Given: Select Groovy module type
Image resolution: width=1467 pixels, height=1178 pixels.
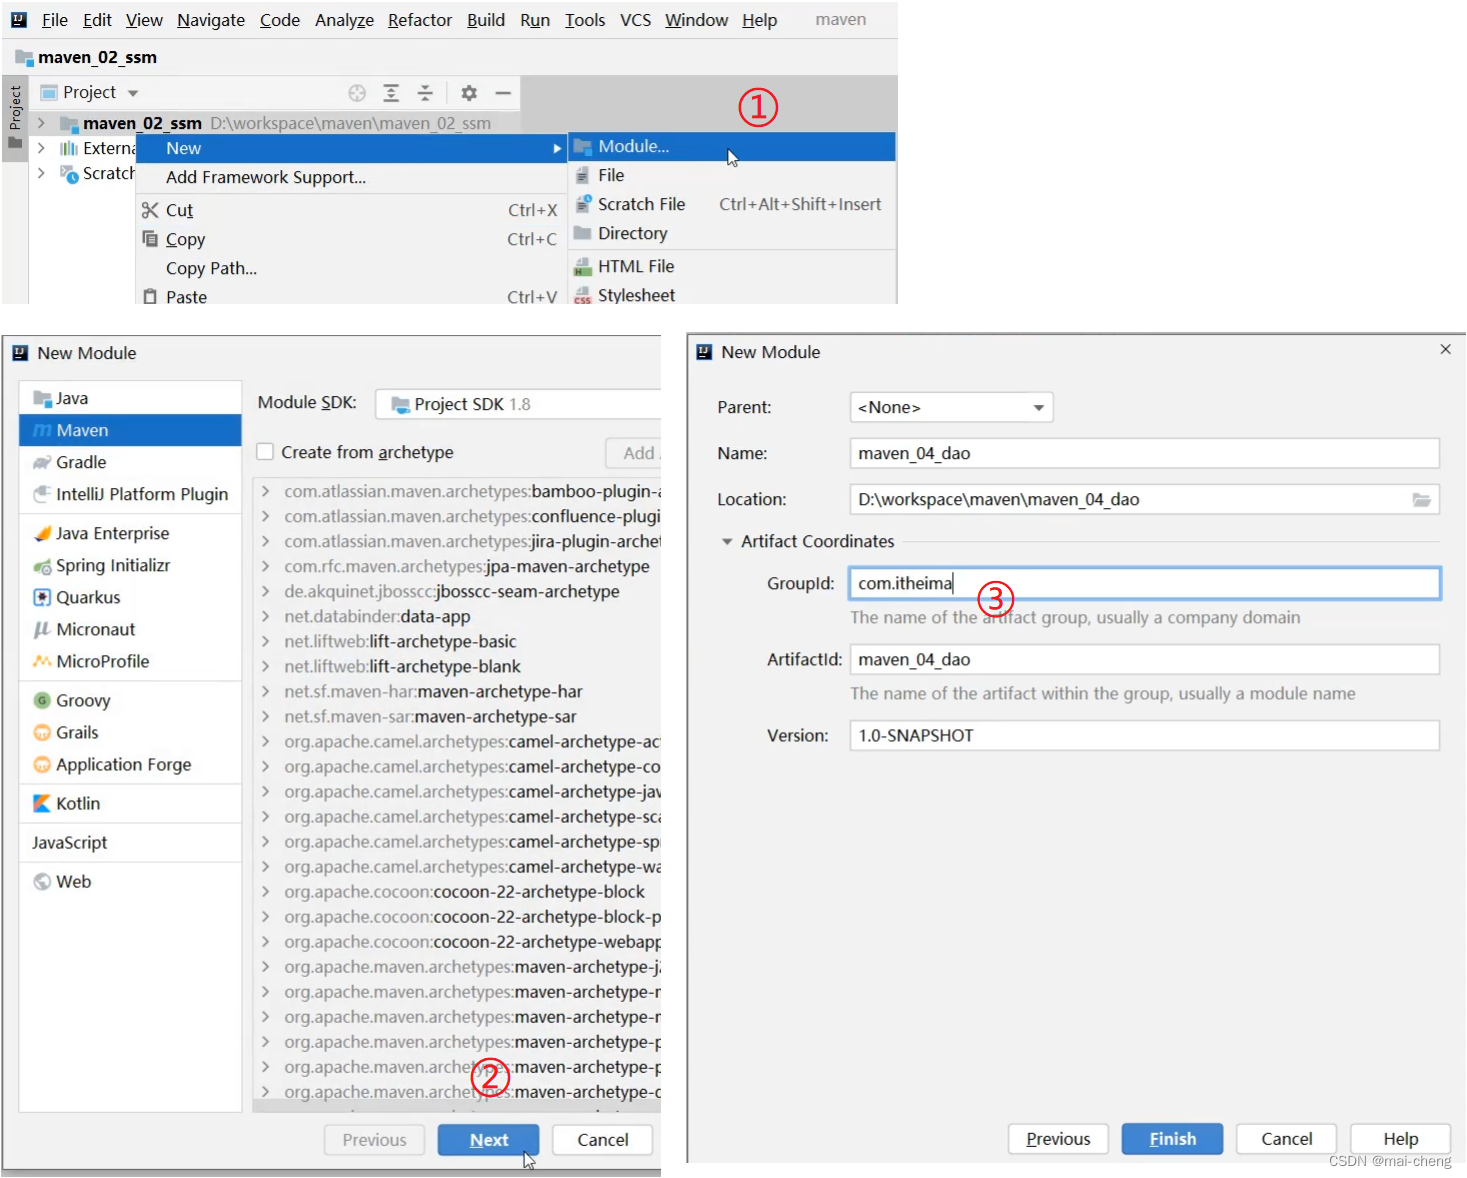Looking at the screenshot, I should pos(130,700).
